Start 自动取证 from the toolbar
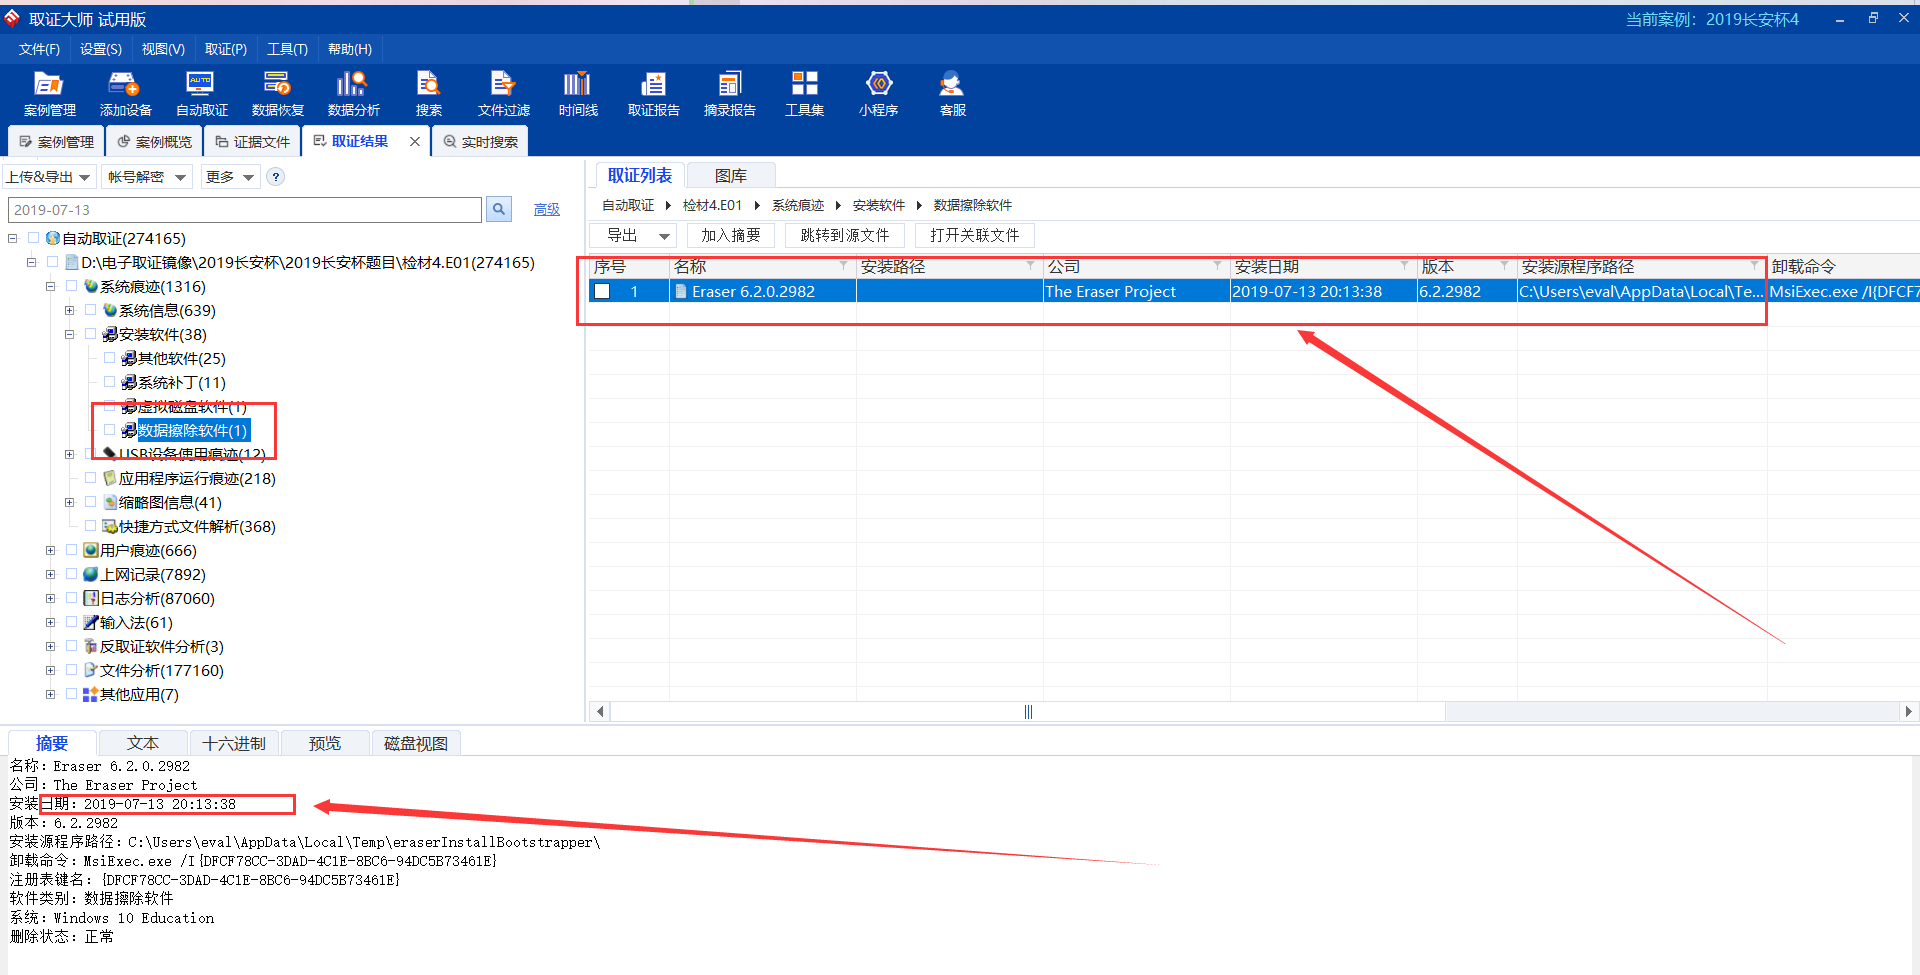 pos(201,94)
